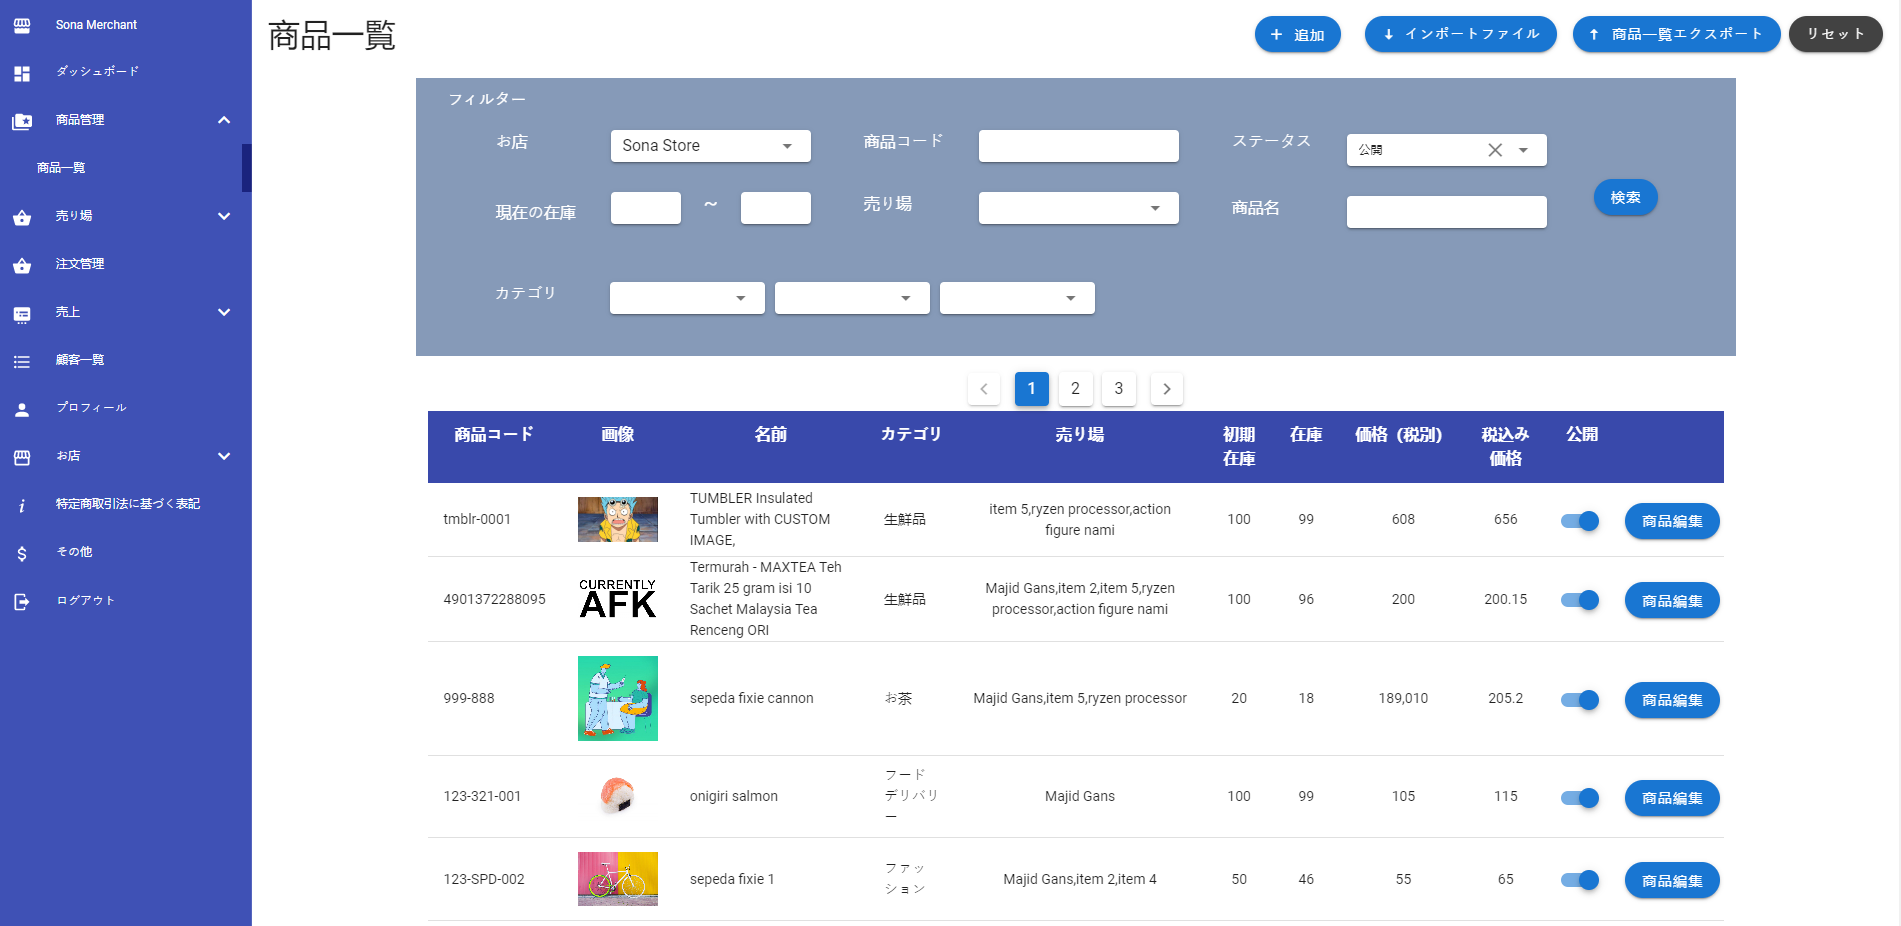
Task: Toggle publish switch for tmblr-0001 product
Action: [1580, 521]
